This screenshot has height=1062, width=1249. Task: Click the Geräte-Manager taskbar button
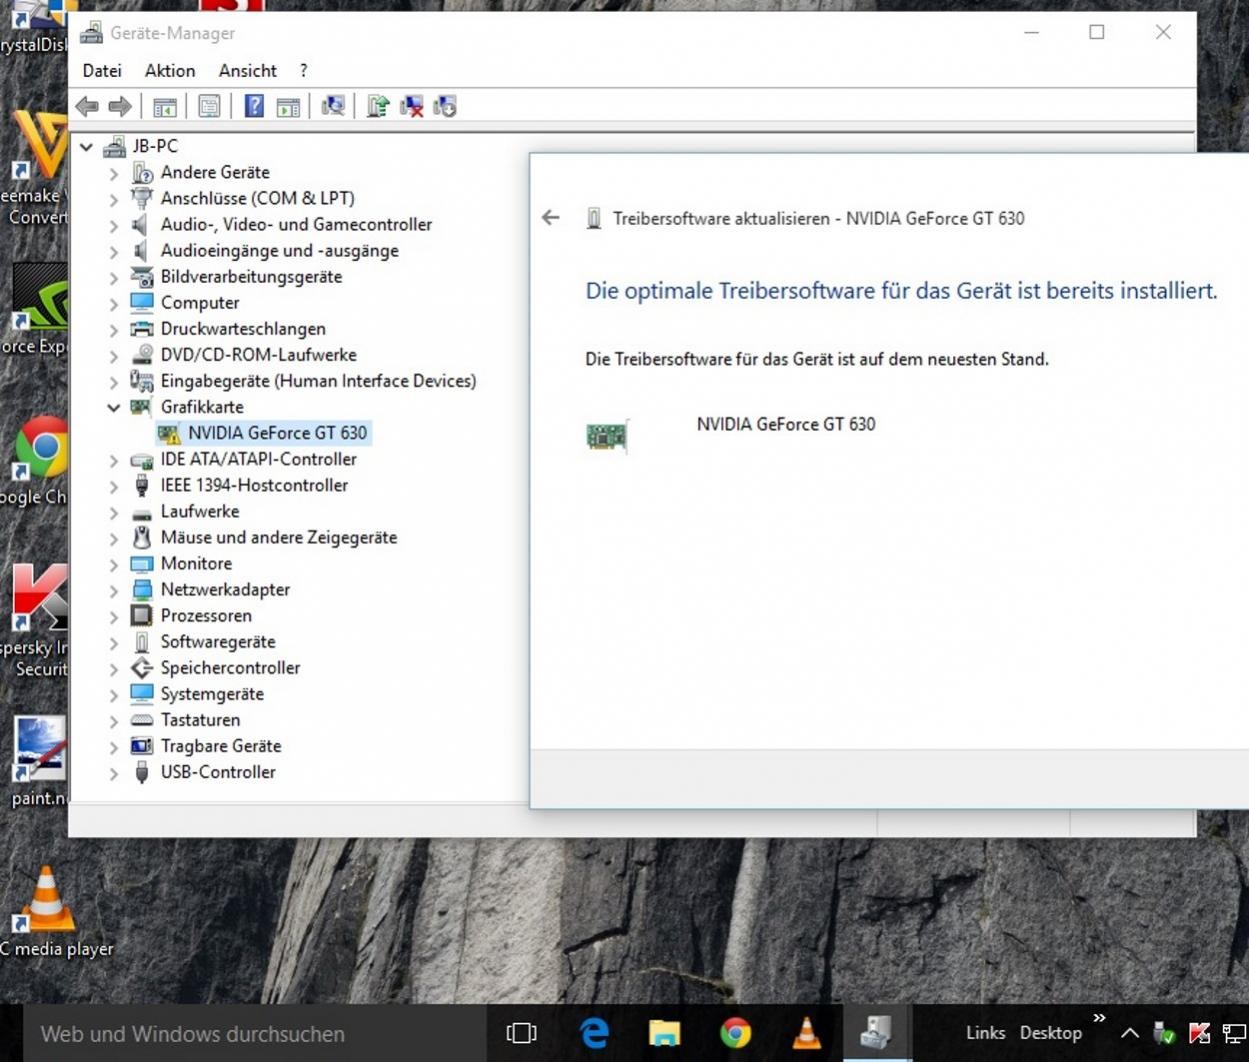tap(877, 1034)
